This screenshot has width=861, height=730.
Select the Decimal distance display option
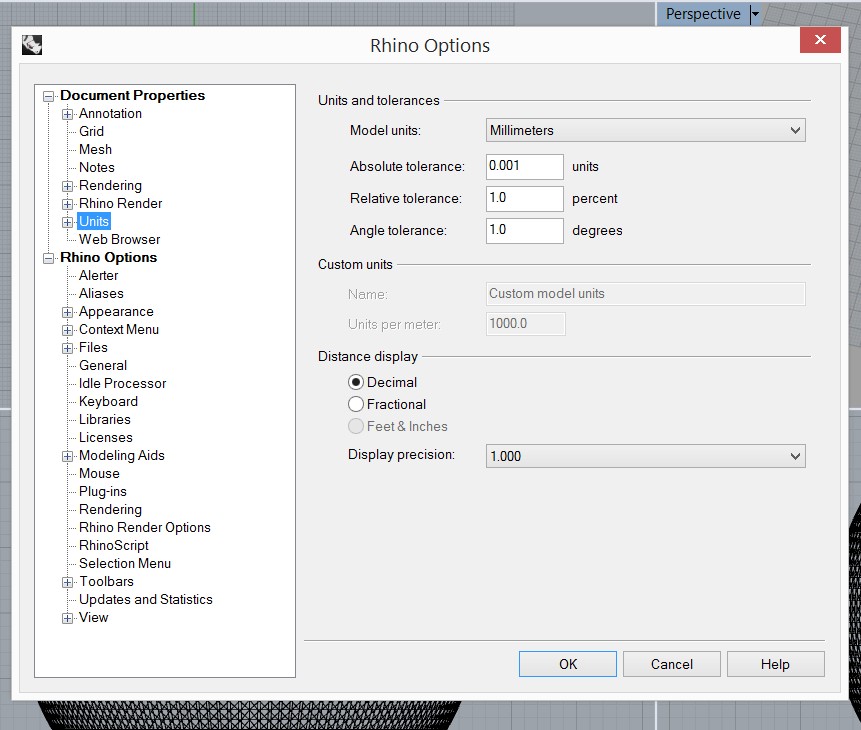(383, 382)
